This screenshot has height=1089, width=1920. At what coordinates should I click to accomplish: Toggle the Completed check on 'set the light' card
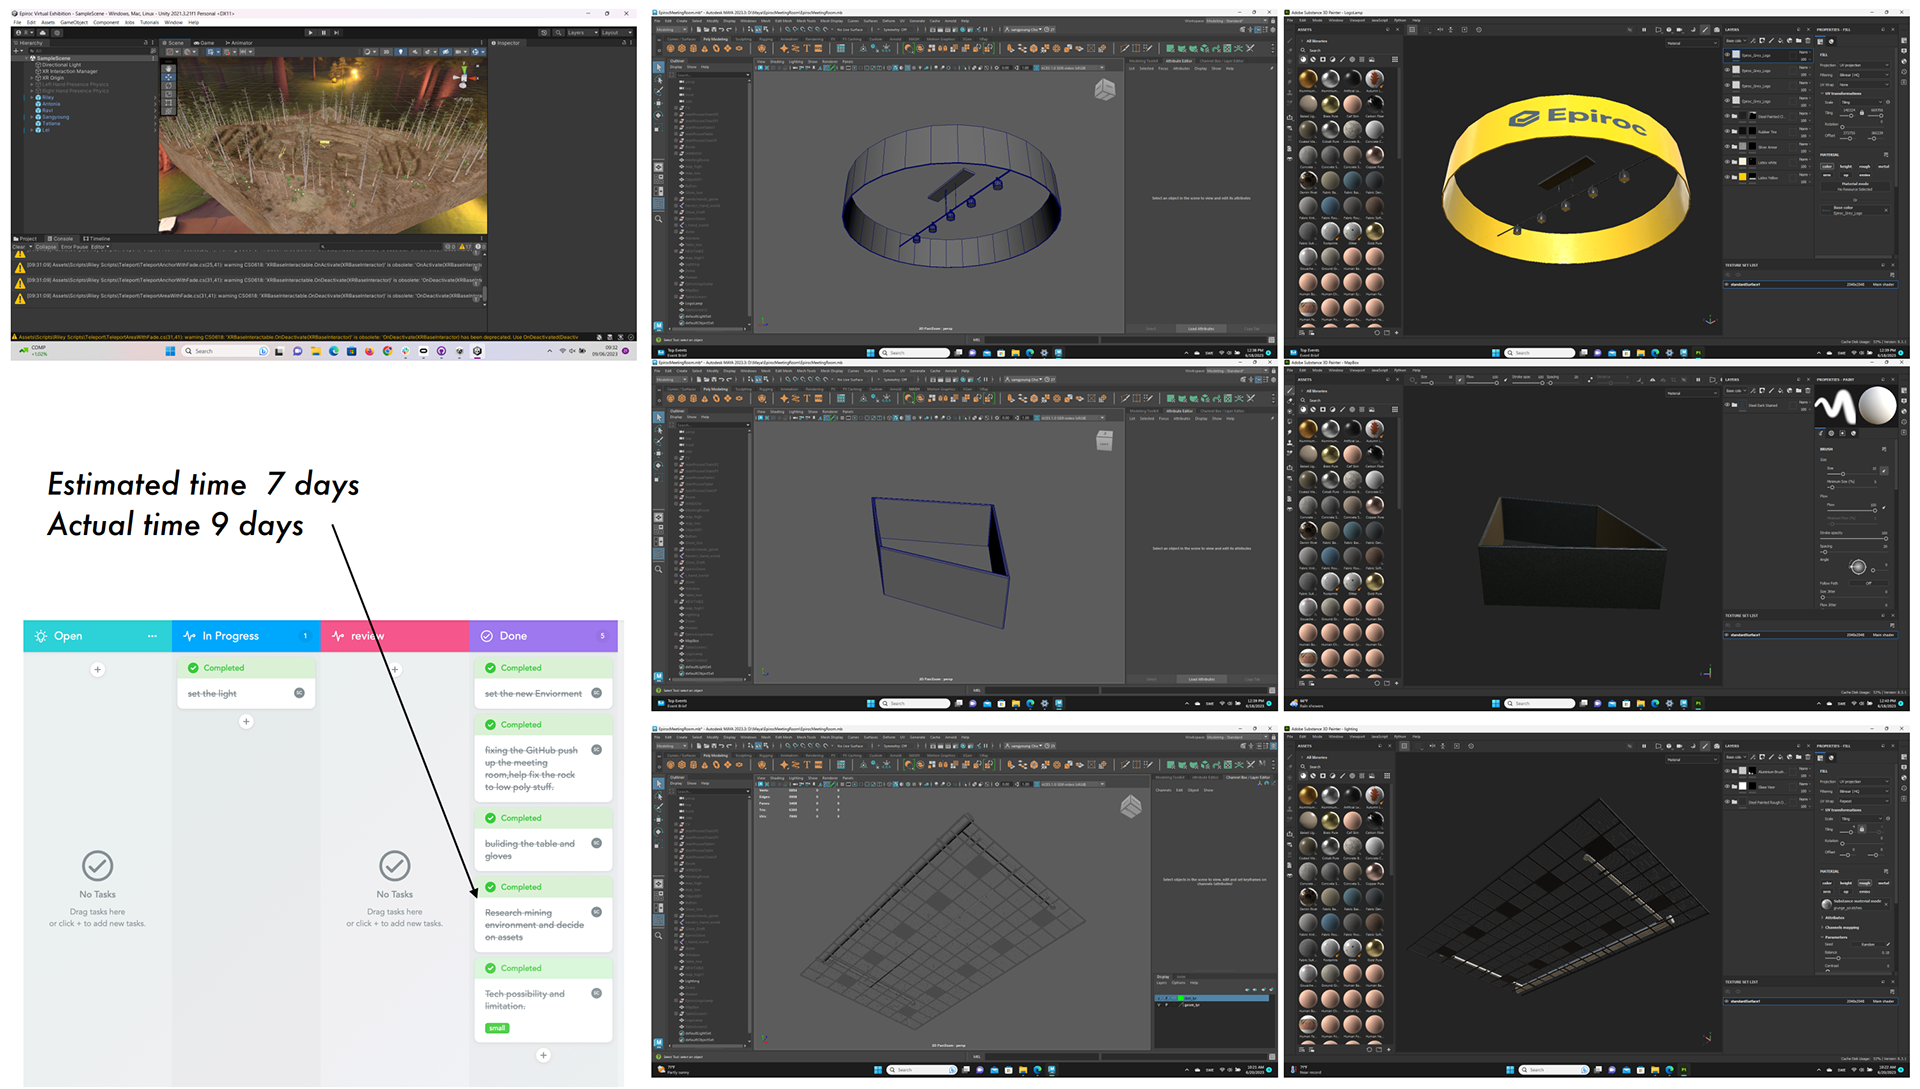(x=193, y=668)
